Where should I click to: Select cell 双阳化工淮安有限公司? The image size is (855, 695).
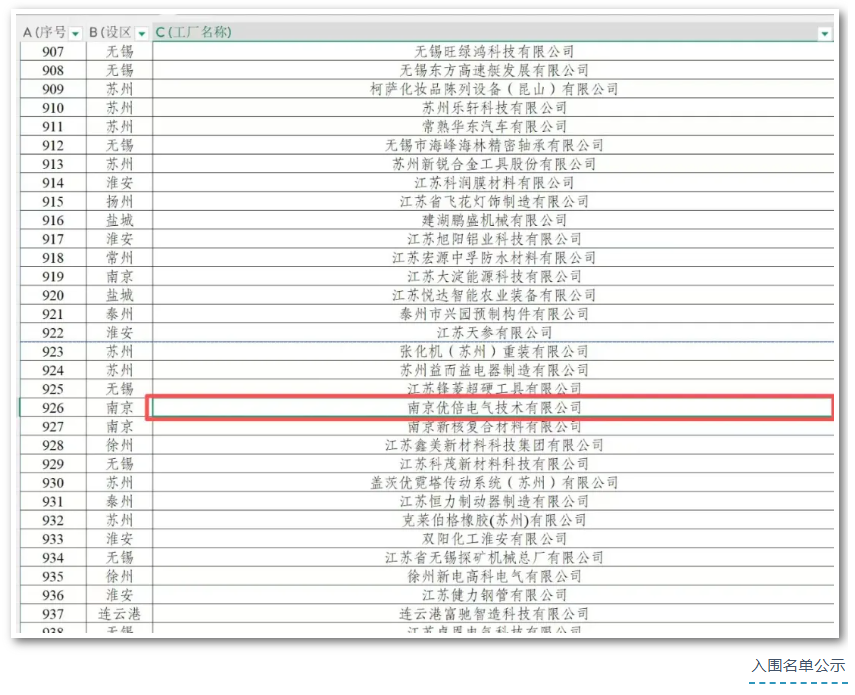(x=493, y=539)
